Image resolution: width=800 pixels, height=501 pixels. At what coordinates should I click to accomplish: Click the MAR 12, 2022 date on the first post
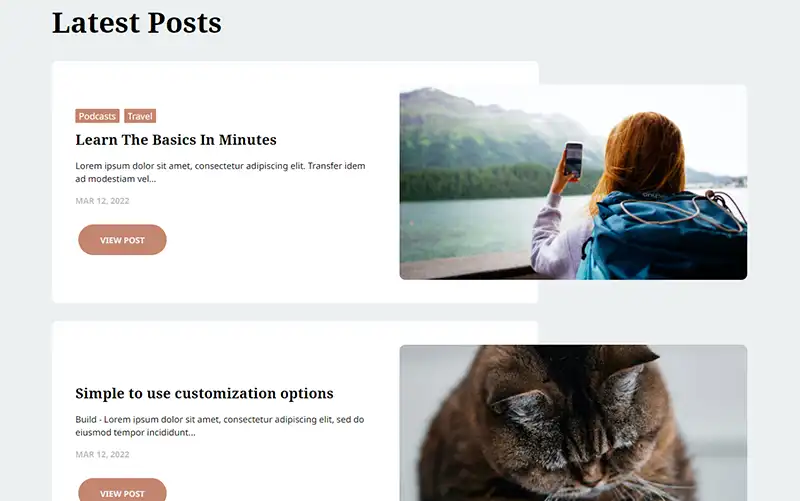pos(103,201)
